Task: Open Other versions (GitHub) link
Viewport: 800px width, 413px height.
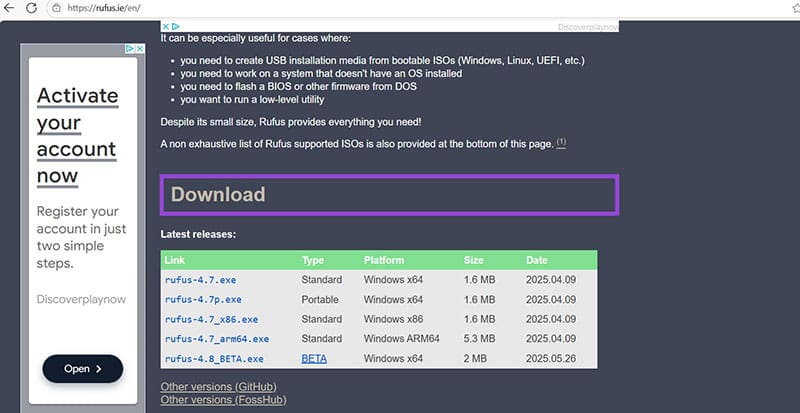Action: [218, 386]
